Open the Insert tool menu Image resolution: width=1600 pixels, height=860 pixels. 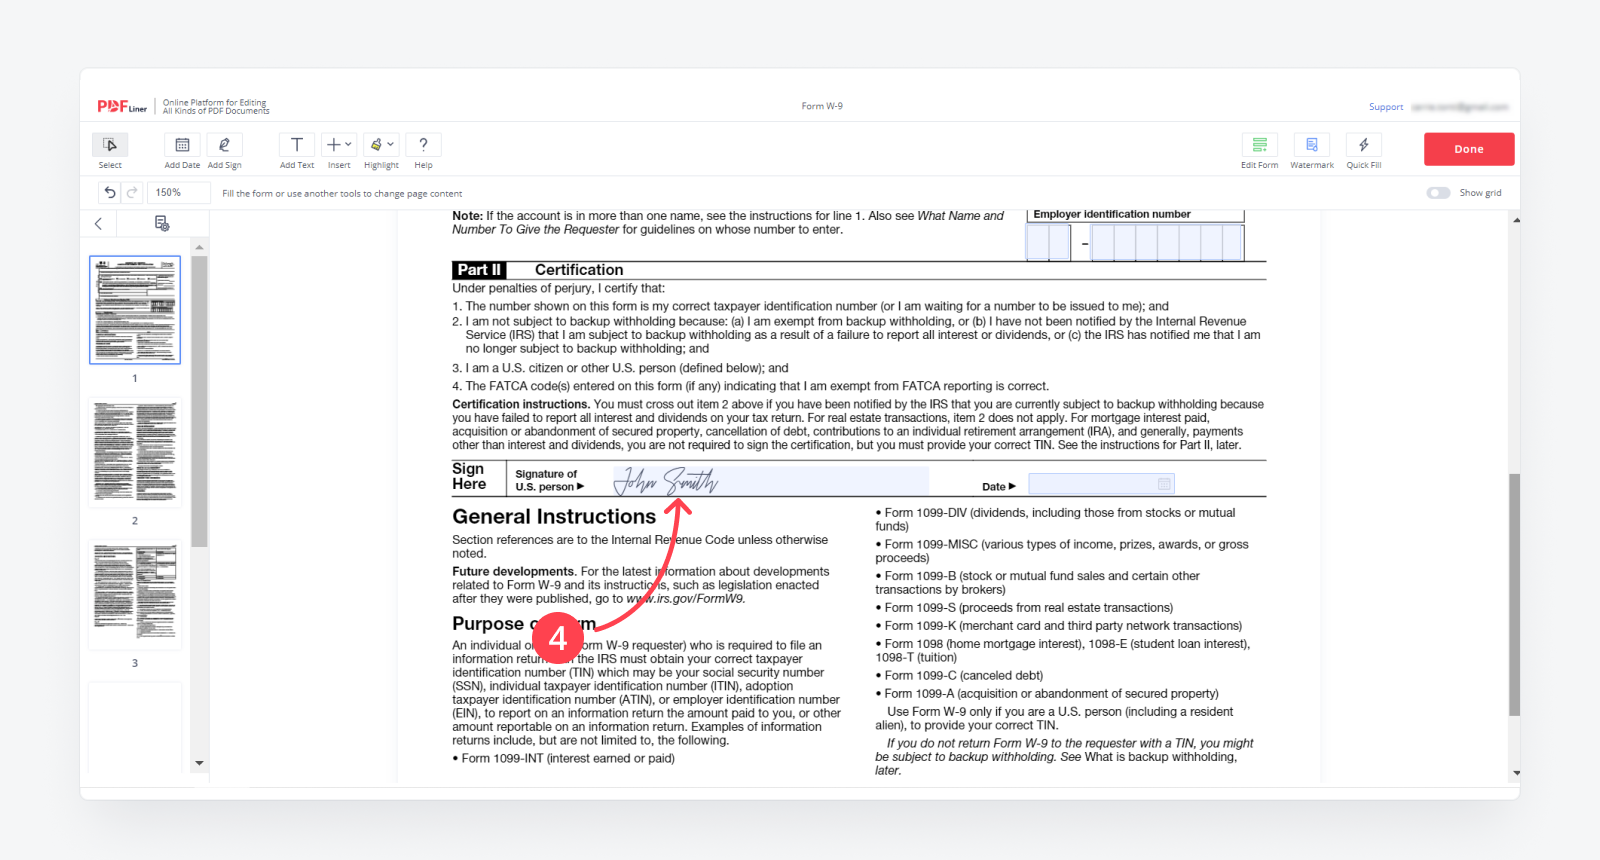tap(339, 145)
